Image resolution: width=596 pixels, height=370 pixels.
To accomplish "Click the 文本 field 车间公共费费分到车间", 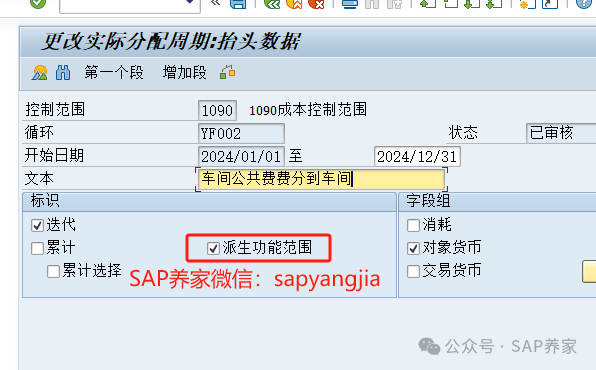I will tap(321, 179).
